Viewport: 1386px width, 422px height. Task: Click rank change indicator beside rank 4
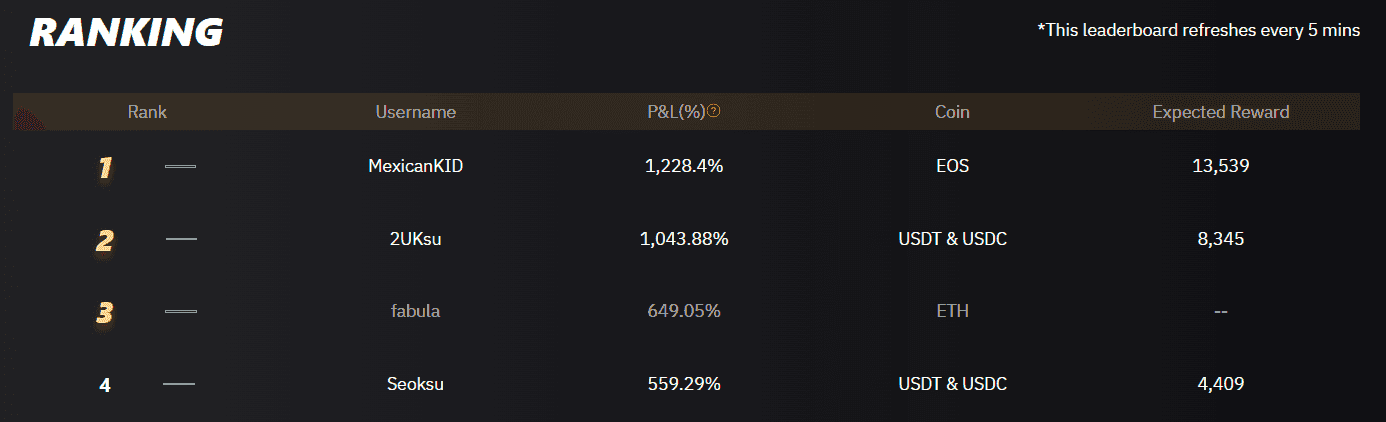pos(179,384)
